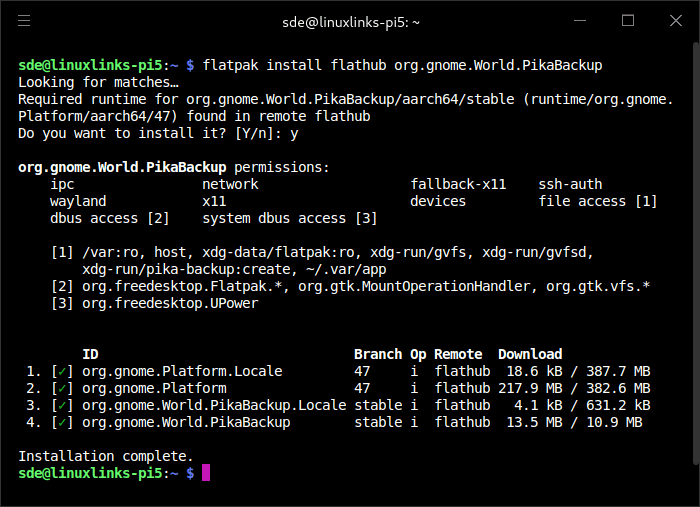Click '217.9 MB / 382.6 MB' download value
This screenshot has height=507, width=700.
point(574,388)
